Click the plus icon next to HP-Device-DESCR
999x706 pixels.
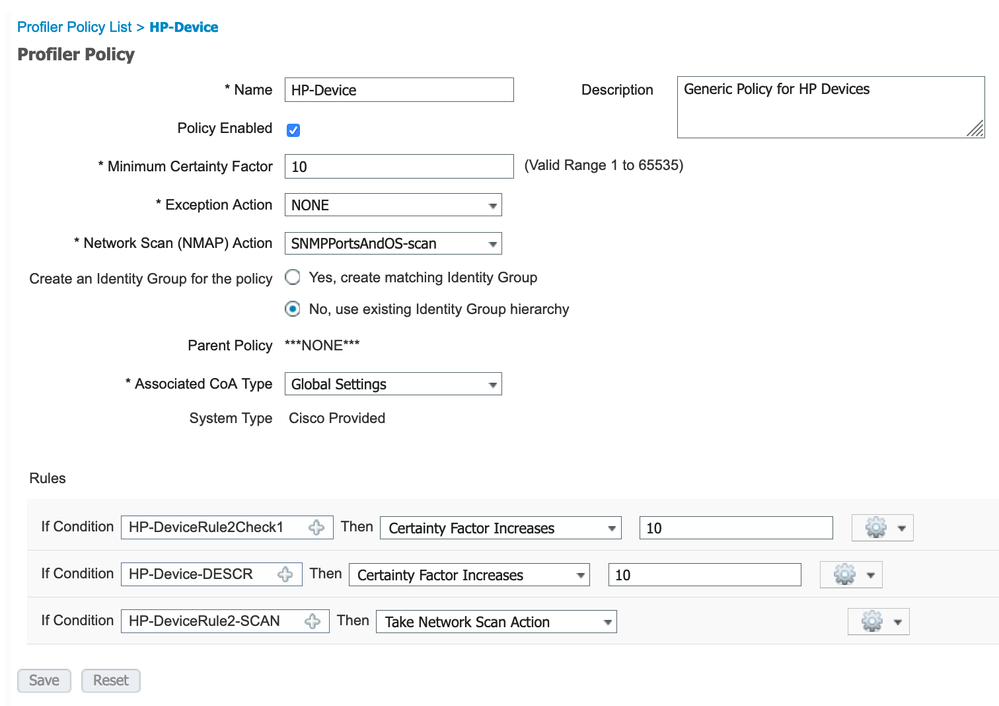(x=285, y=574)
